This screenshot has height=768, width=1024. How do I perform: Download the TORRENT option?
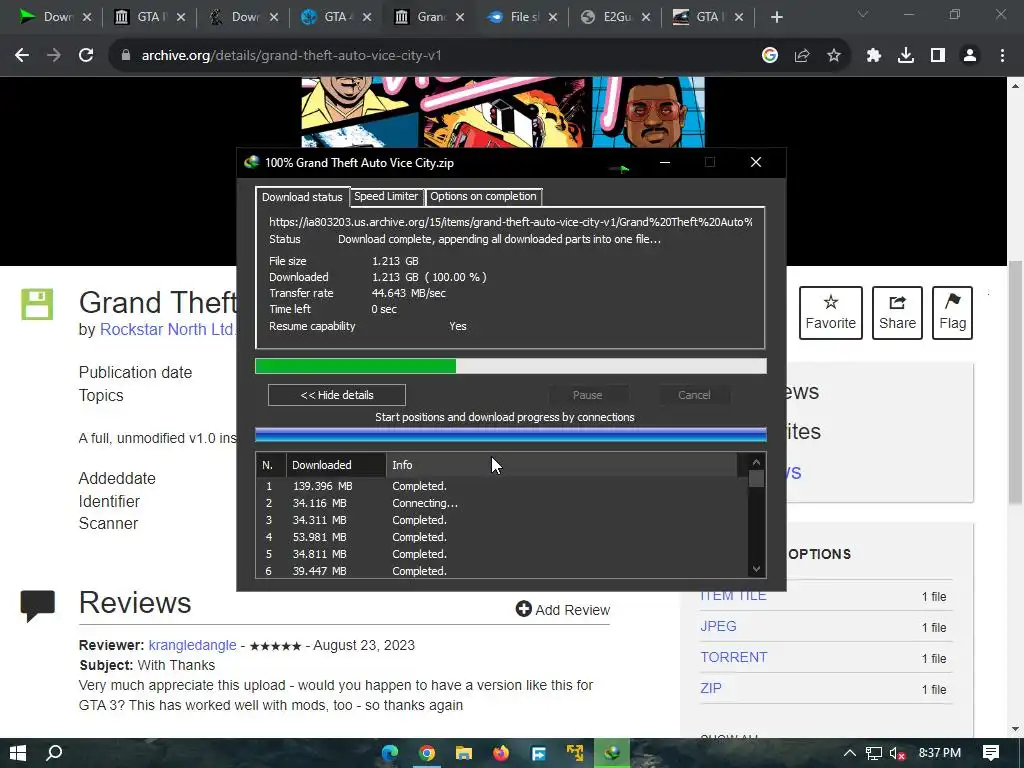[733, 657]
